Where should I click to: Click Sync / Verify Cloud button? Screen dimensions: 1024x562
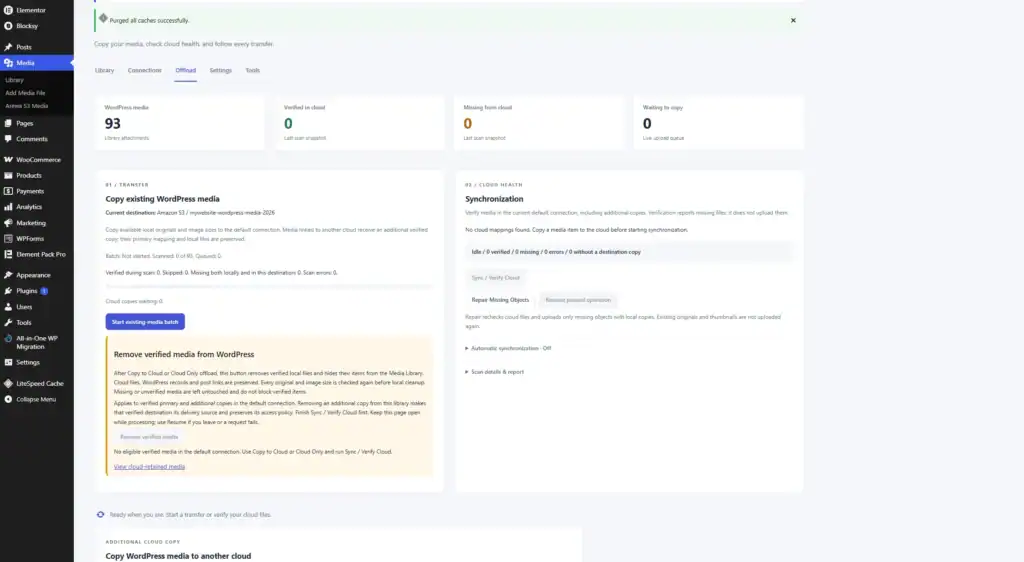click(496, 277)
